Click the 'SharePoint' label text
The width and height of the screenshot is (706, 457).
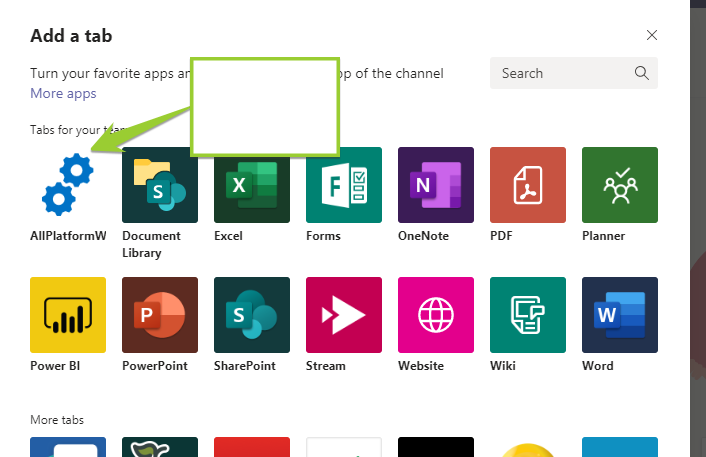pyautogui.click(x=244, y=366)
